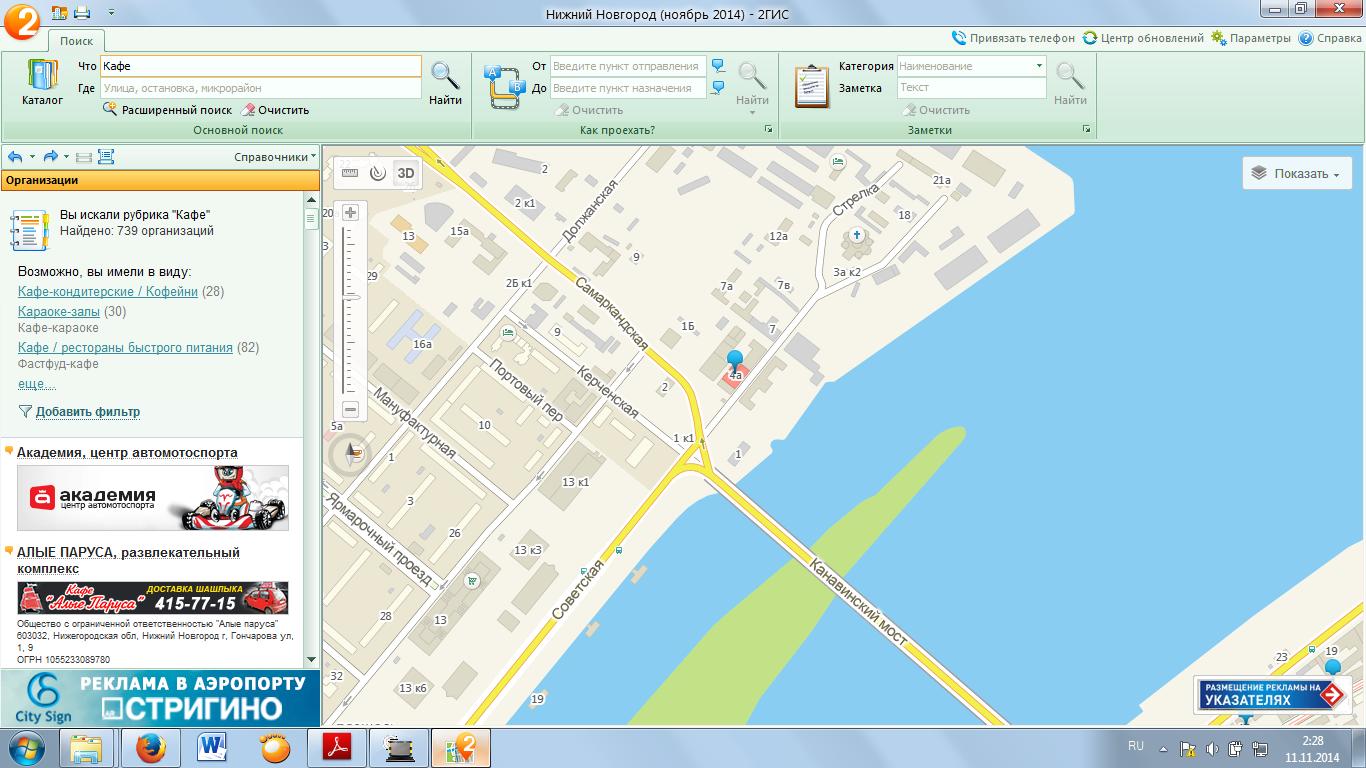Open Расширенный поиск advanced search
This screenshot has width=1366, height=768.
click(x=167, y=110)
